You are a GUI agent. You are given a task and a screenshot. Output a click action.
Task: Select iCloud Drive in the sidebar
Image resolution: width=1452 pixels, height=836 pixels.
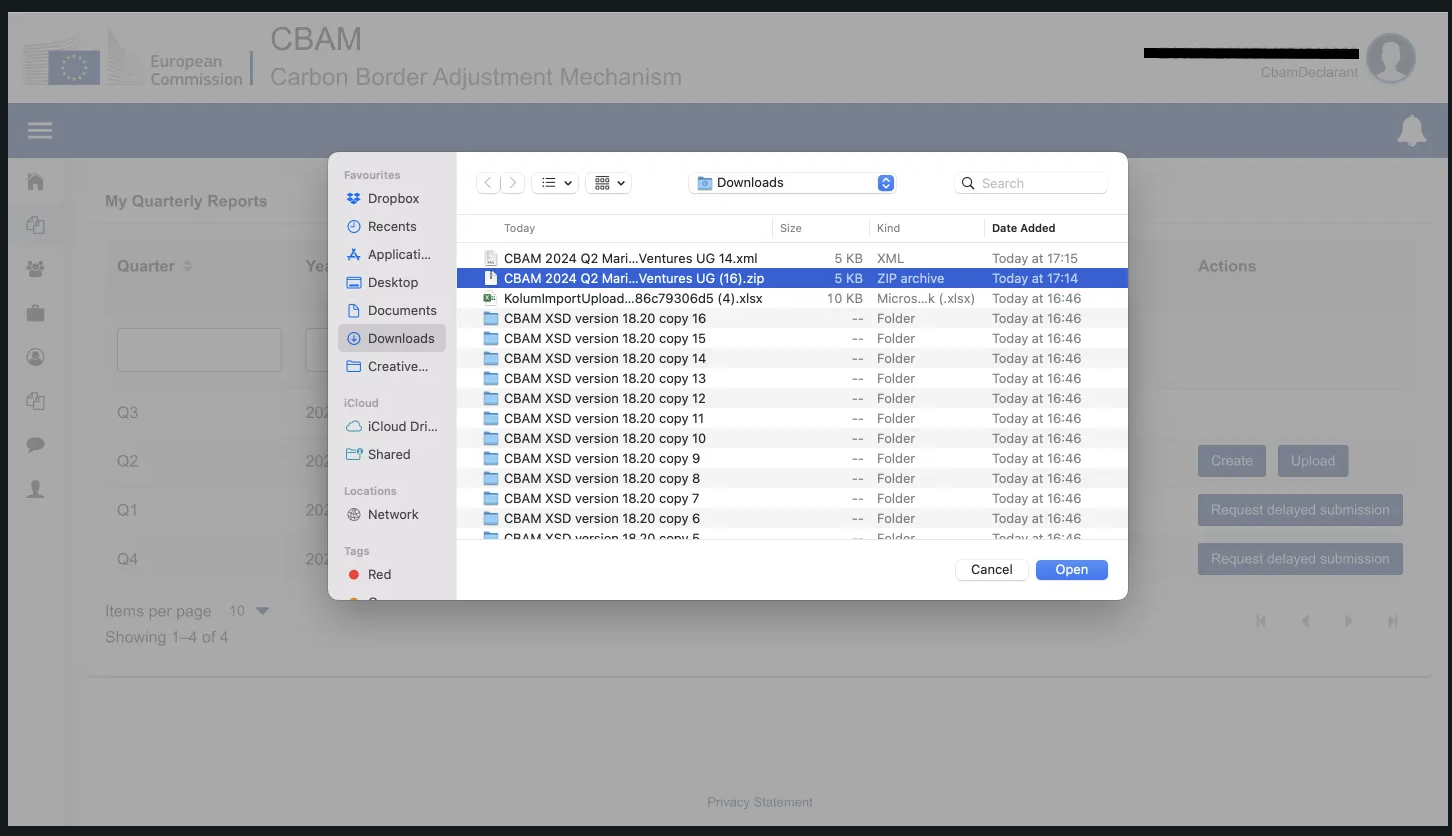coord(401,426)
